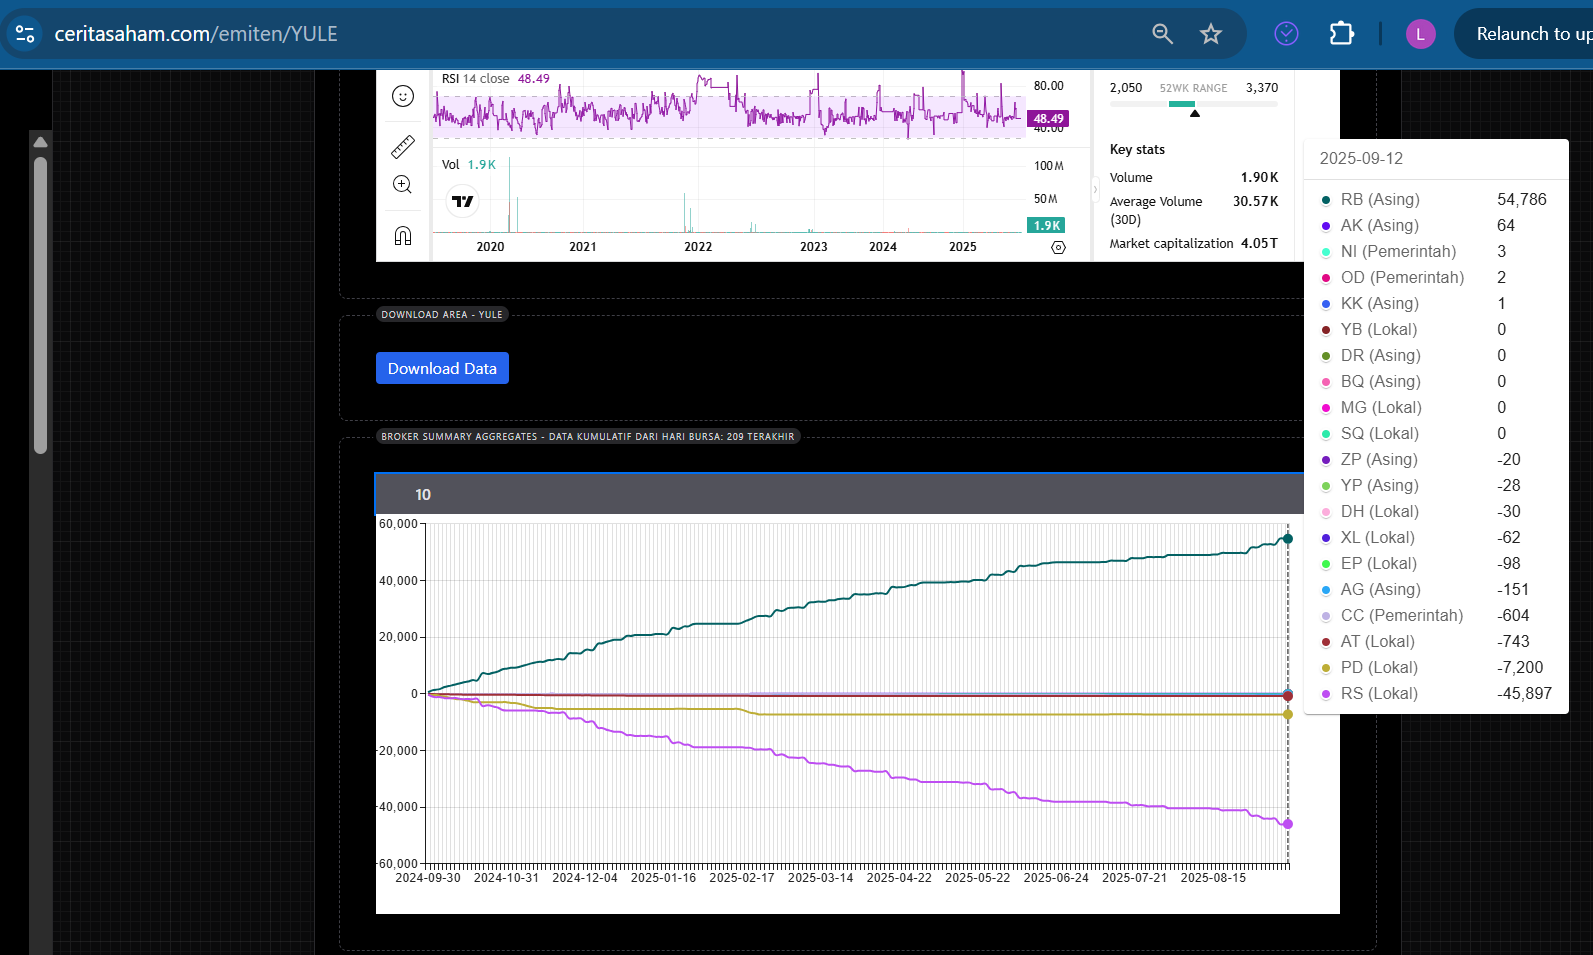
Task: Open the browser zoom magnifier icon
Action: 1162,34
